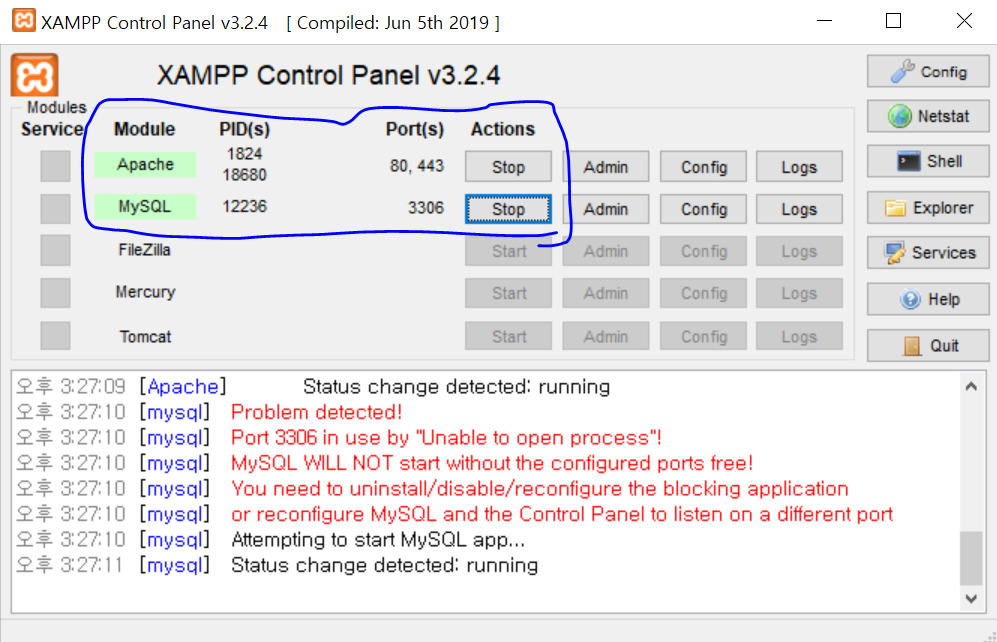The height and width of the screenshot is (642, 997).
Task: Click MySQL PID 12236
Action: (x=244, y=207)
